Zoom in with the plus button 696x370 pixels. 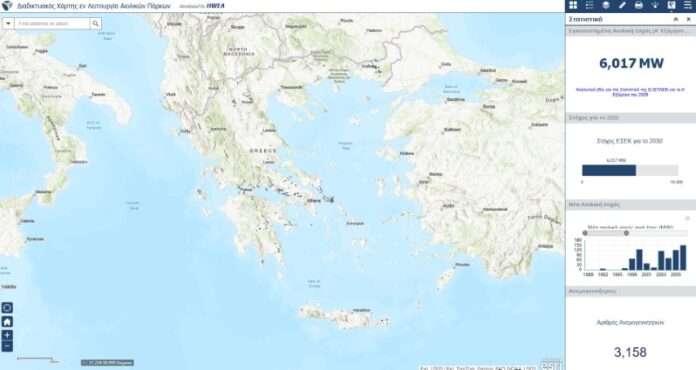pos(7,335)
